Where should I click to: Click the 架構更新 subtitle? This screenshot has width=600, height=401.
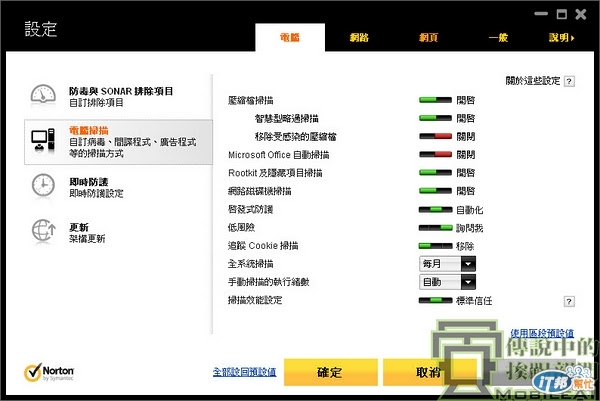[87, 239]
